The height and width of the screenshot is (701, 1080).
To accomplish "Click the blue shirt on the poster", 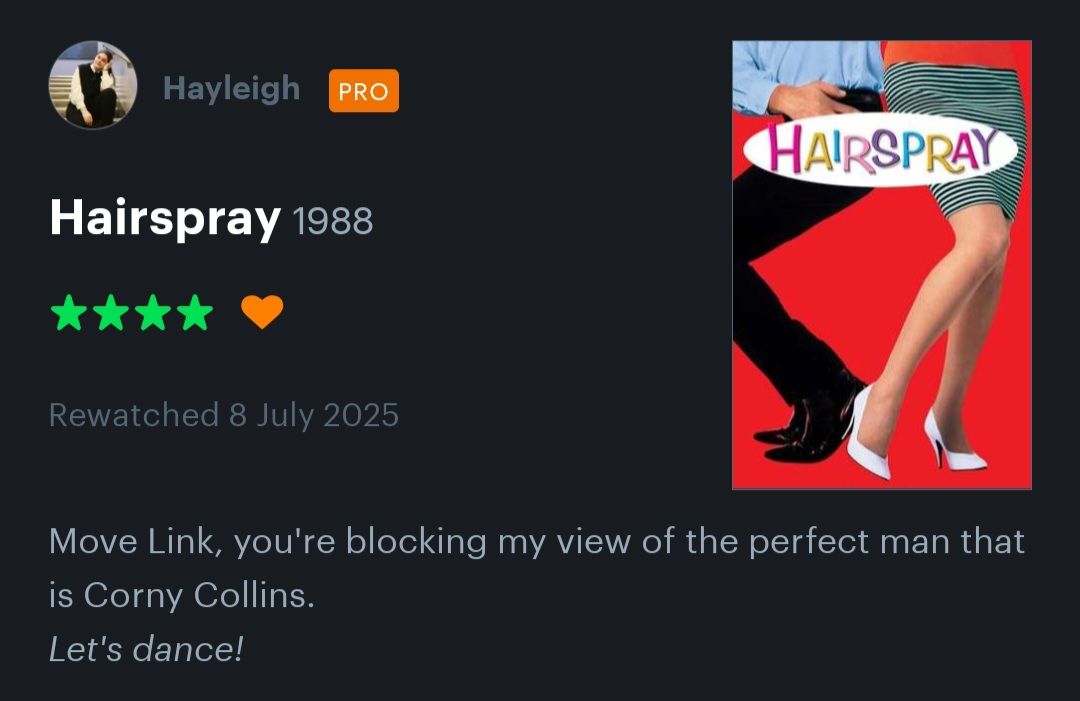I will tap(806, 74).
